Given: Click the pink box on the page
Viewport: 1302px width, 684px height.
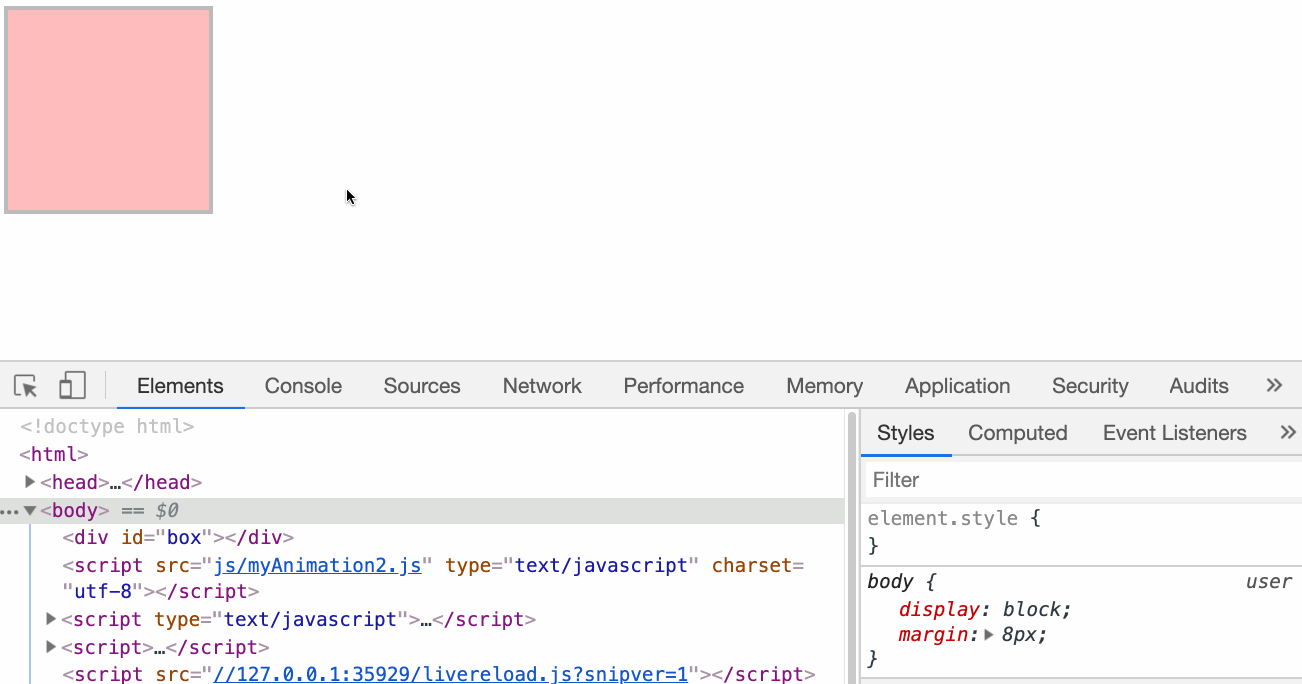Looking at the screenshot, I should (108, 110).
